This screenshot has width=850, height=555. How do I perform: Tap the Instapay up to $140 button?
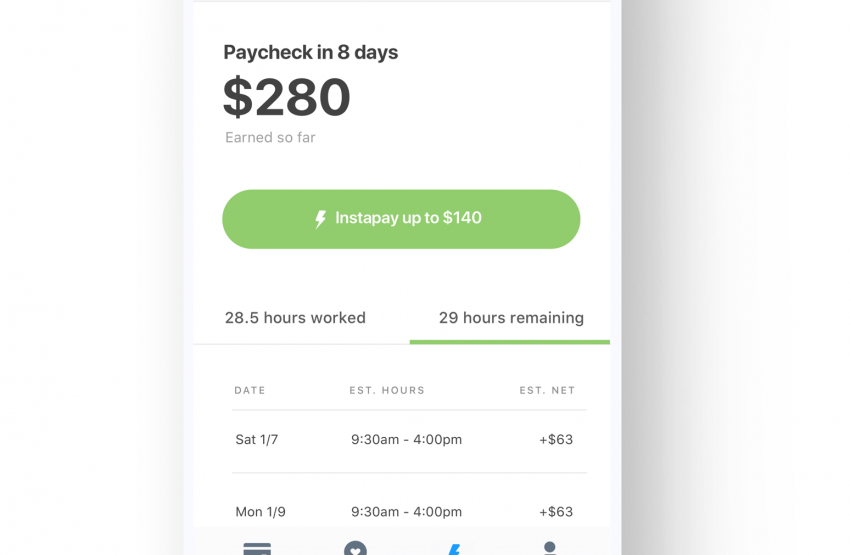point(401,219)
